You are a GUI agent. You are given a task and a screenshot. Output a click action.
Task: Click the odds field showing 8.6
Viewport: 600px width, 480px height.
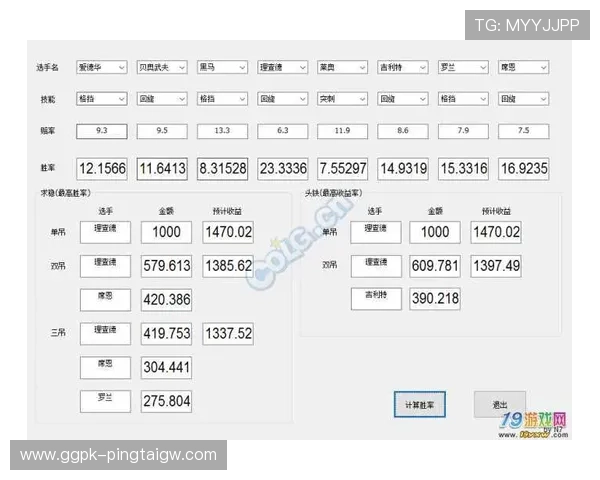coord(403,131)
